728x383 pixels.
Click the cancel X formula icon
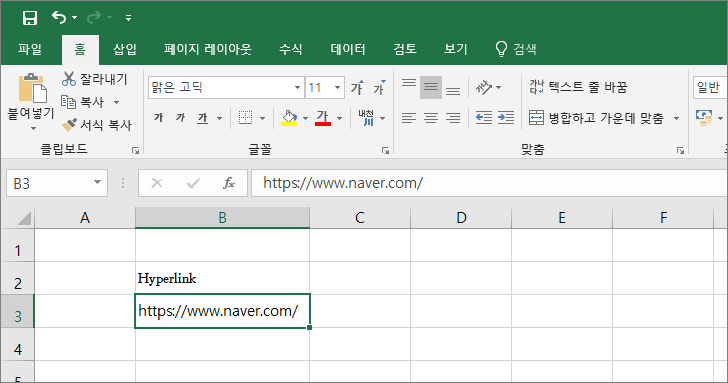tap(157, 183)
